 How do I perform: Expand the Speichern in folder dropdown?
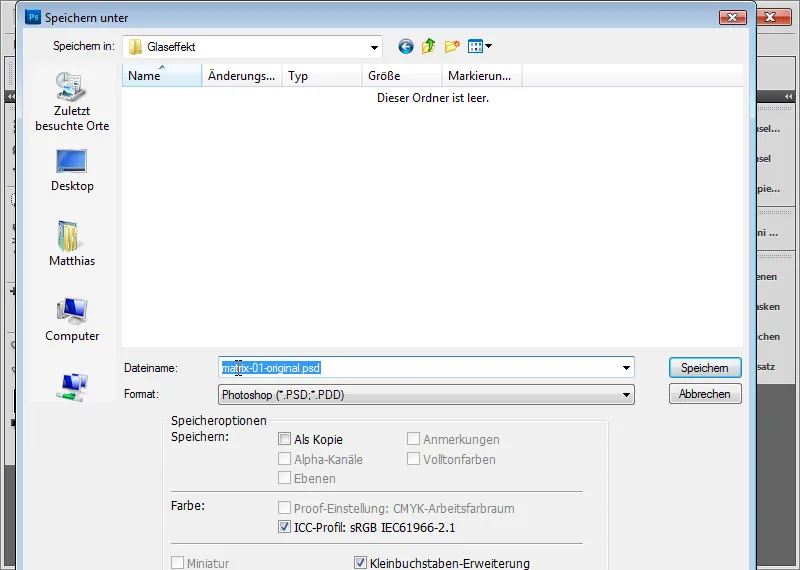click(x=374, y=47)
